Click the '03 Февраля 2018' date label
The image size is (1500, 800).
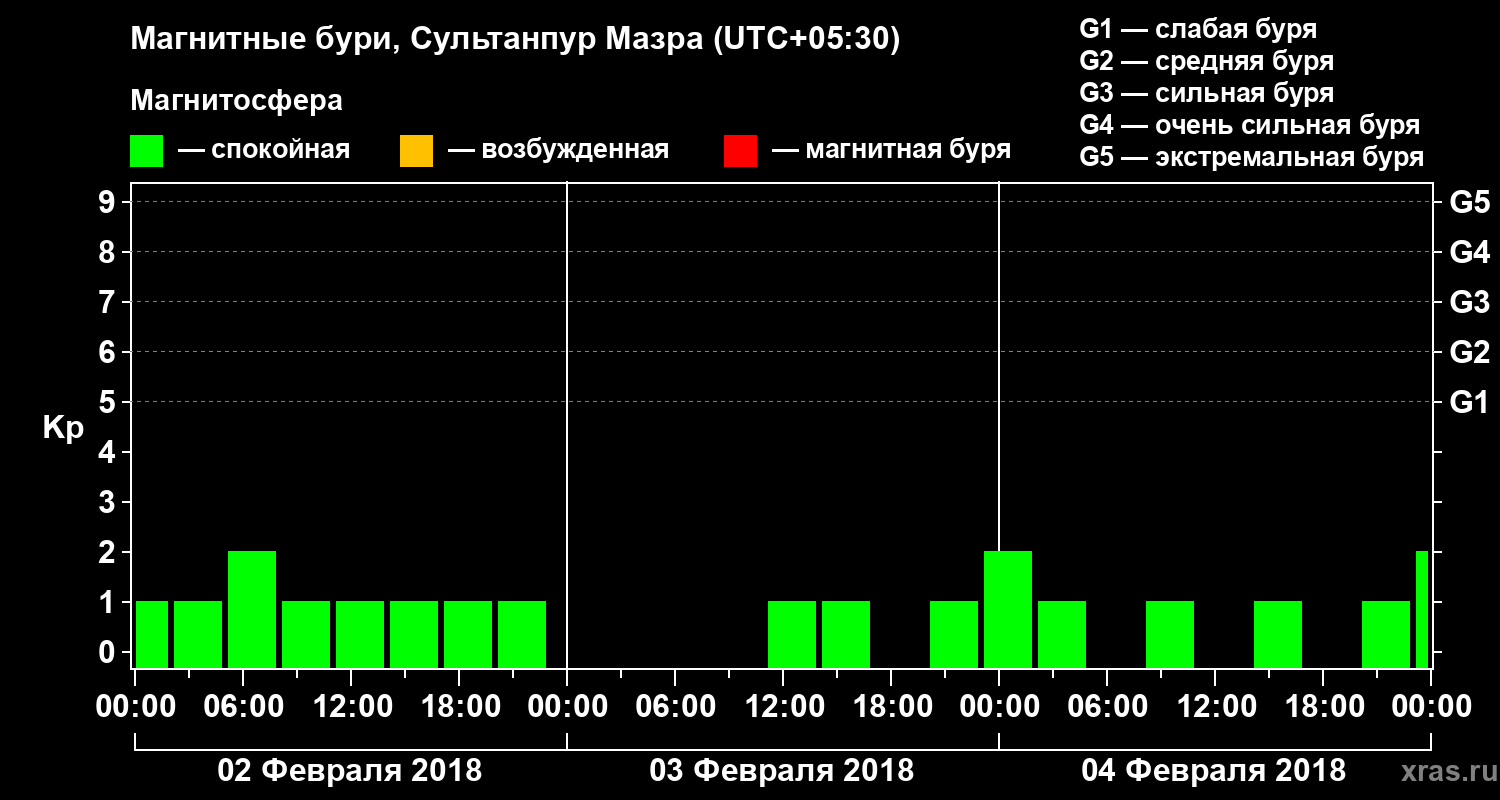point(782,771)
